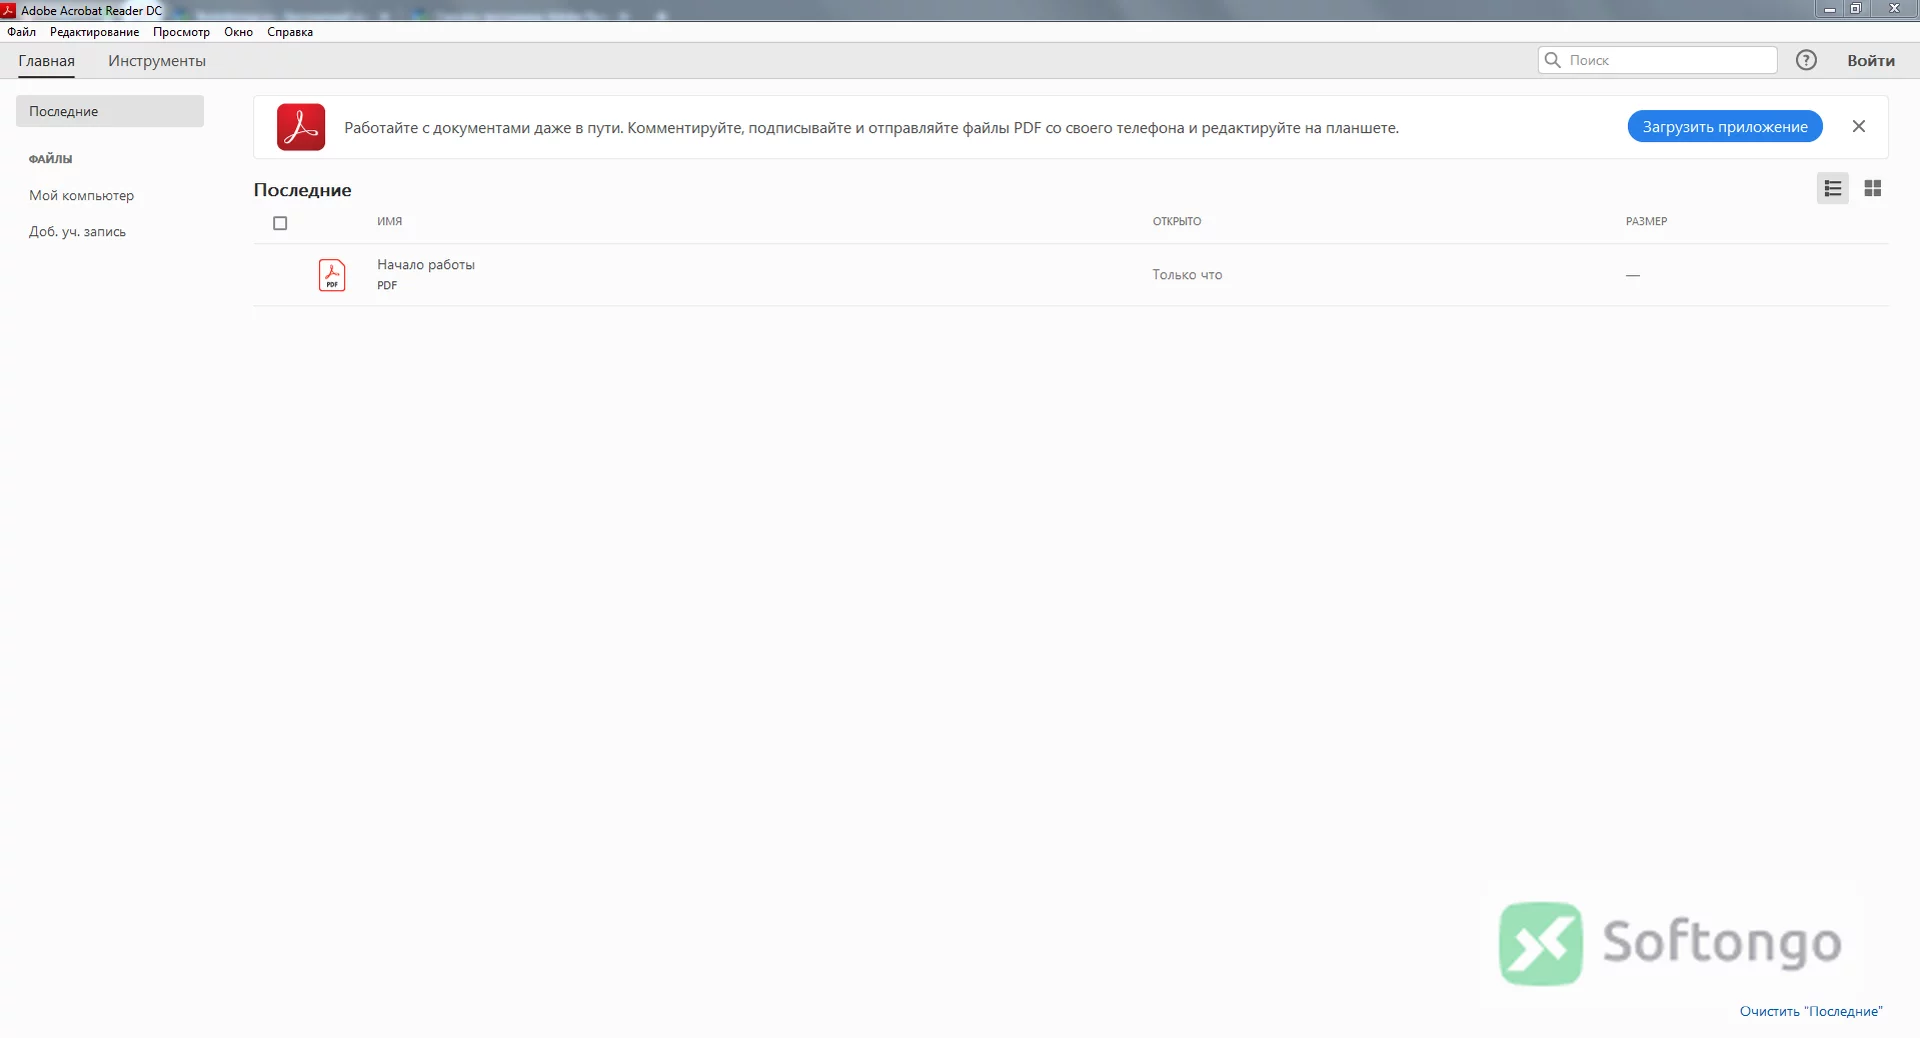Click the Очистить "Последние" link
Viewport: 1920px width, 1038px height.
point(1811,1011)
